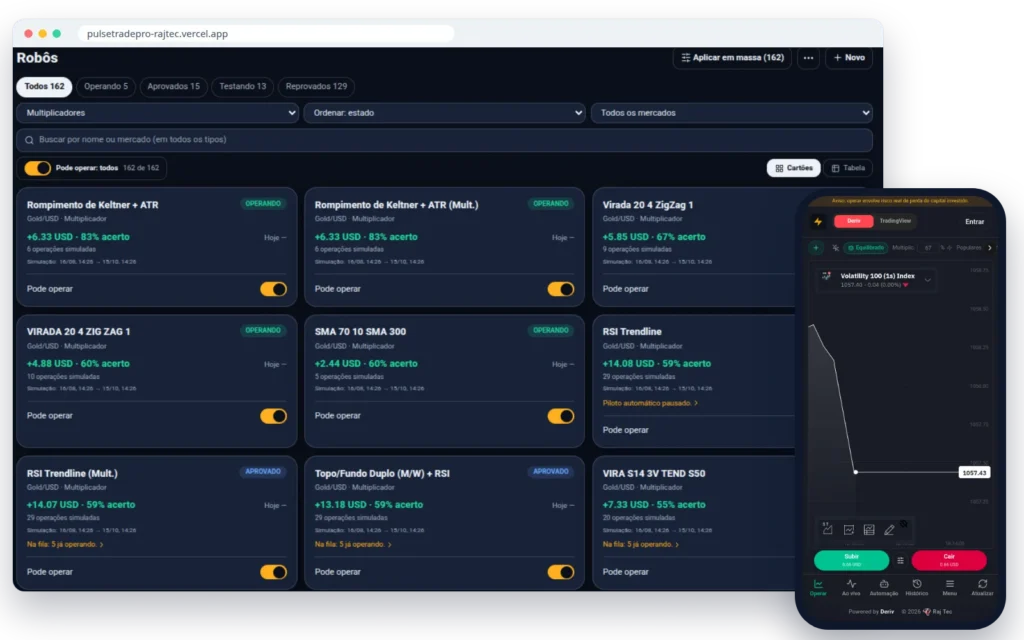1024x640 pixels.
Task: Select the 'Reprovados 129' tab
Action: click(316, 86)
